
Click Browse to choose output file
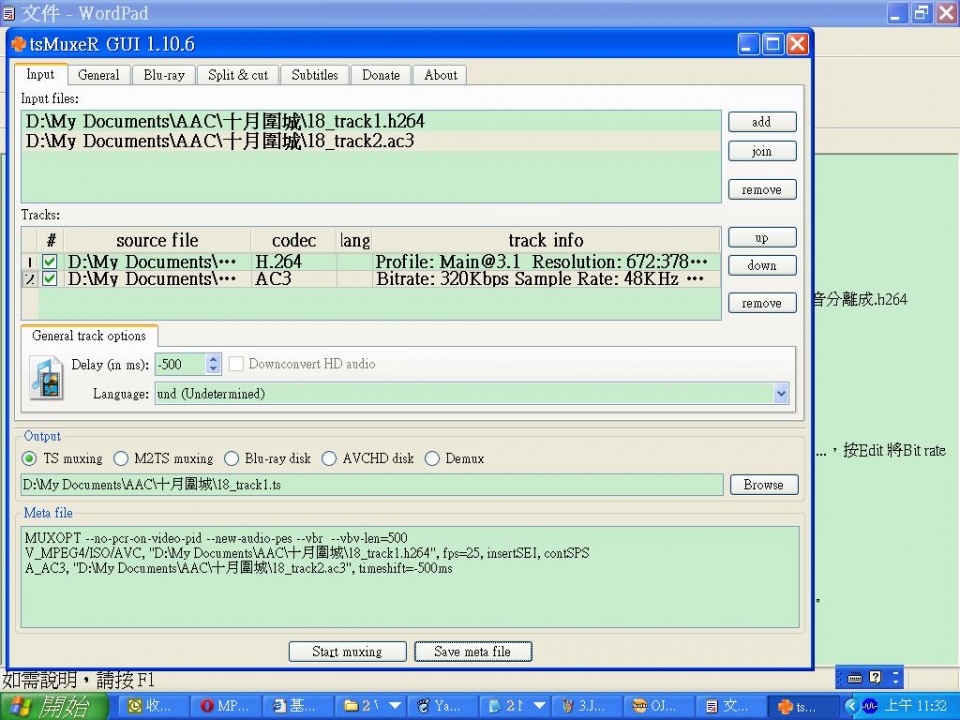click(763, 485)
